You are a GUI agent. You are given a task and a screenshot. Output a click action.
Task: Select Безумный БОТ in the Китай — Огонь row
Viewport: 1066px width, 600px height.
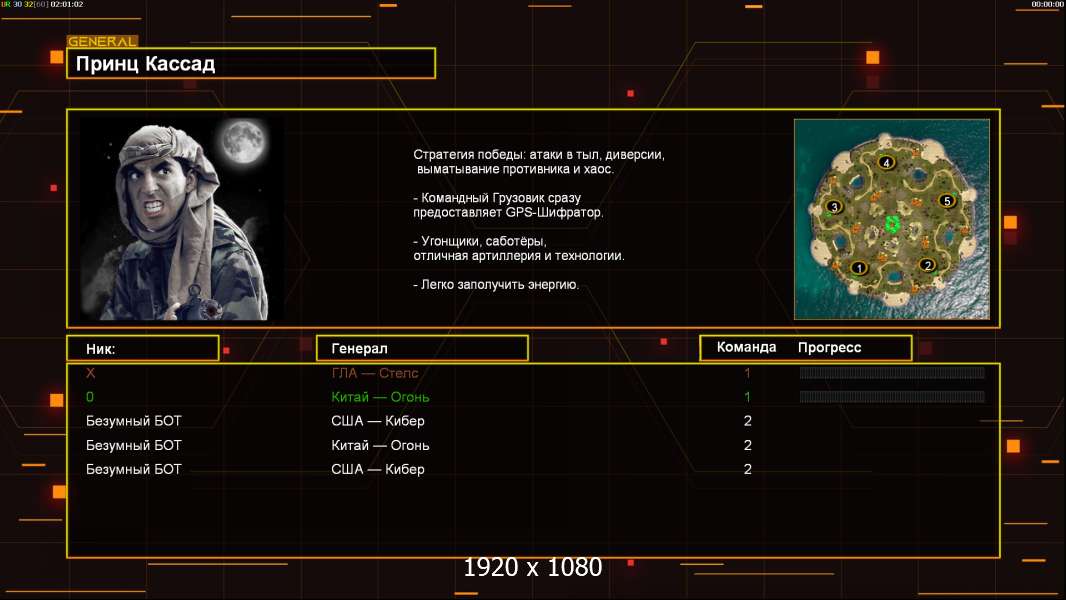click(133, 445)
